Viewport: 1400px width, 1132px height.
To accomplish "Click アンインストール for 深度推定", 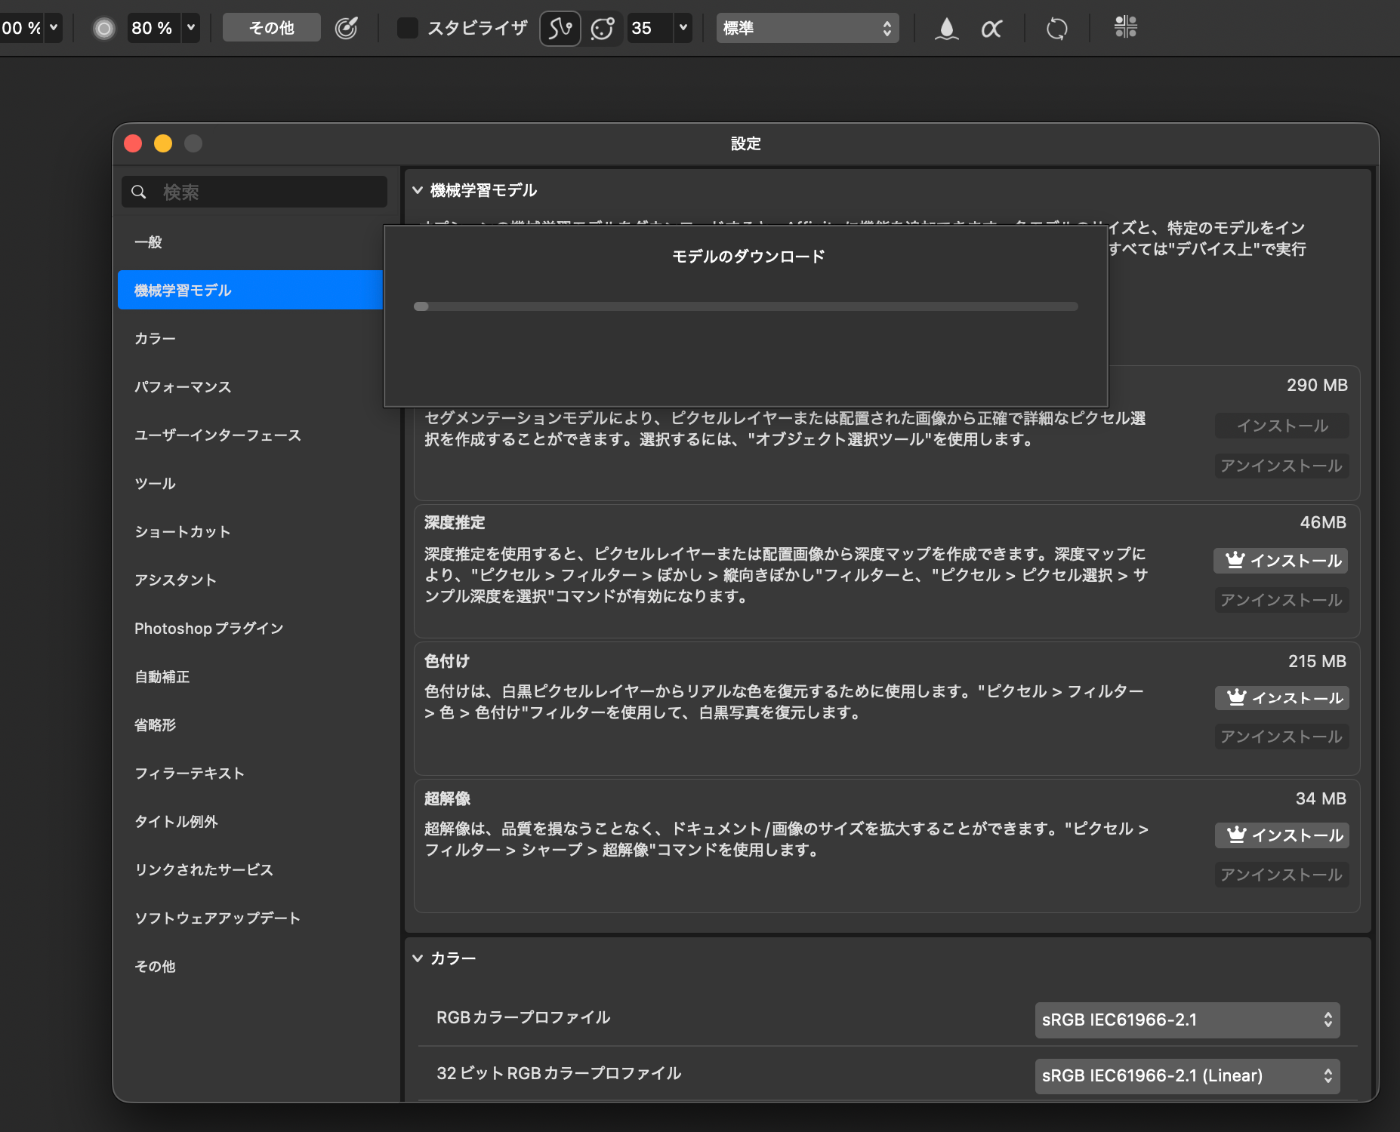I will pyautogui.click(x=1282, y=600).
